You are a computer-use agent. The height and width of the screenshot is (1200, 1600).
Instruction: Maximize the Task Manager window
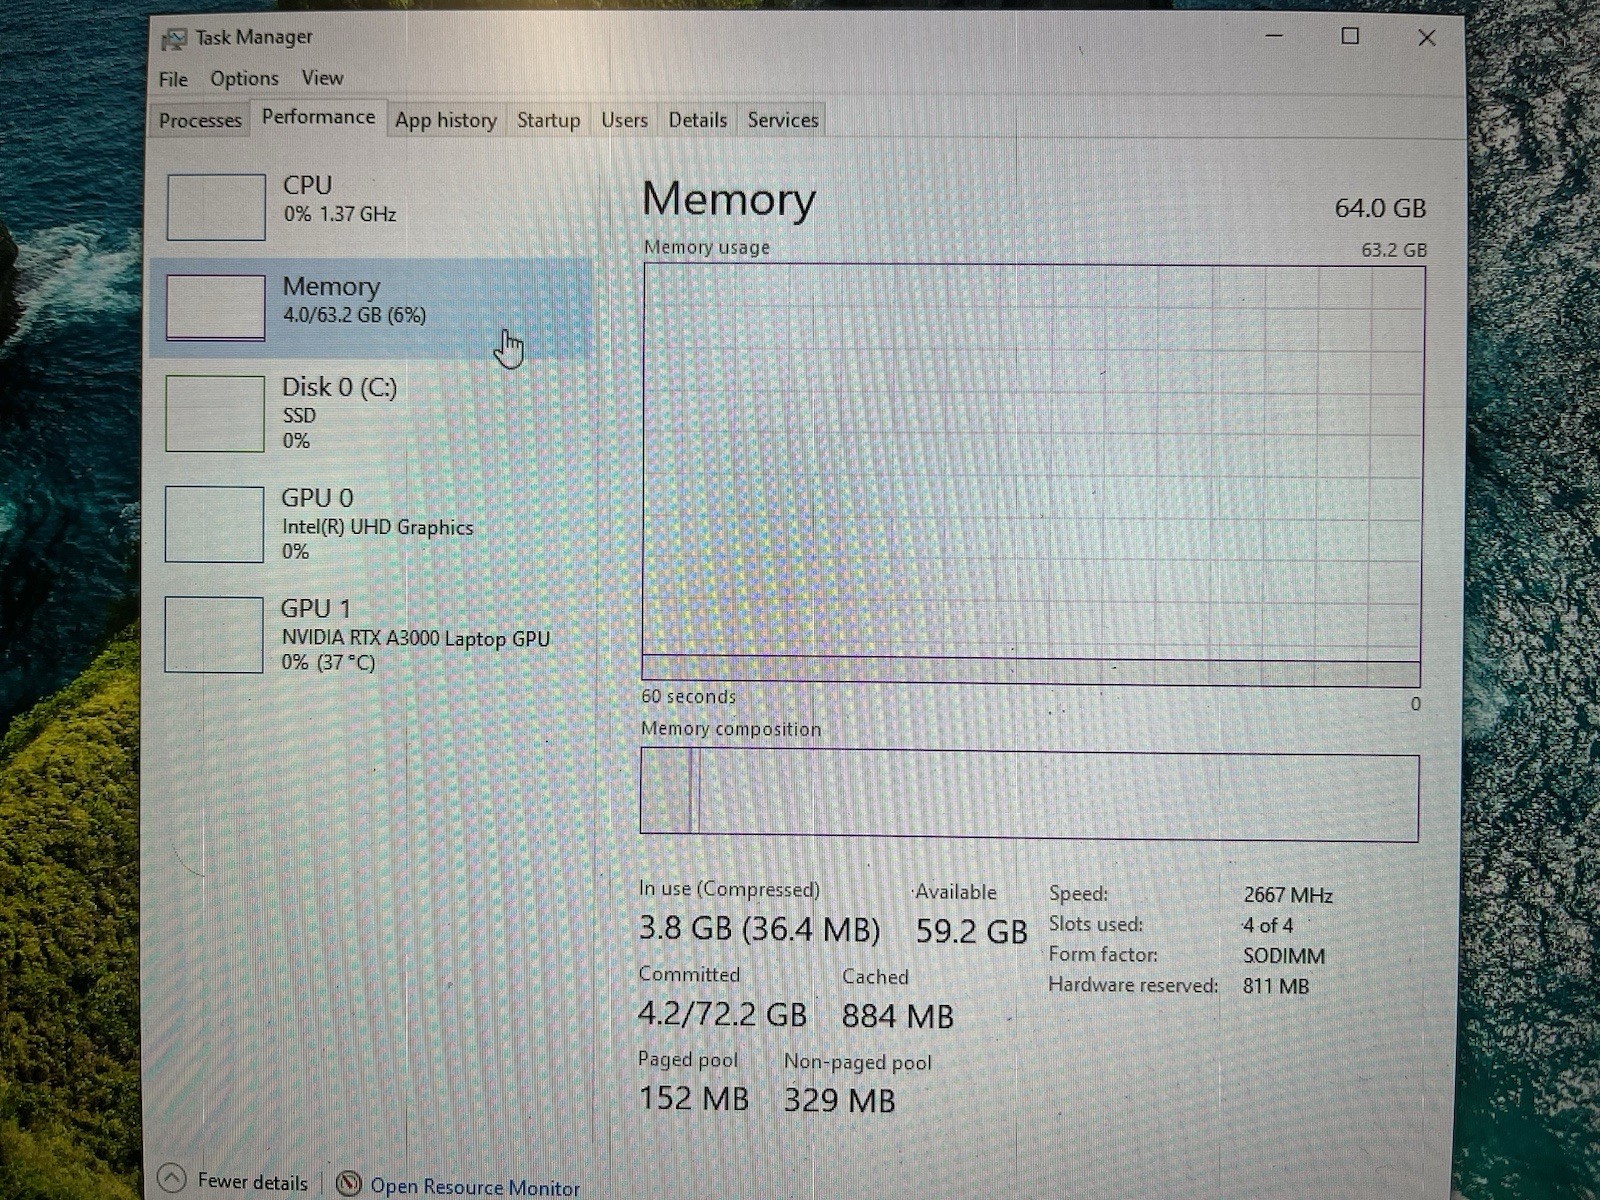(x=1350, y=36)
